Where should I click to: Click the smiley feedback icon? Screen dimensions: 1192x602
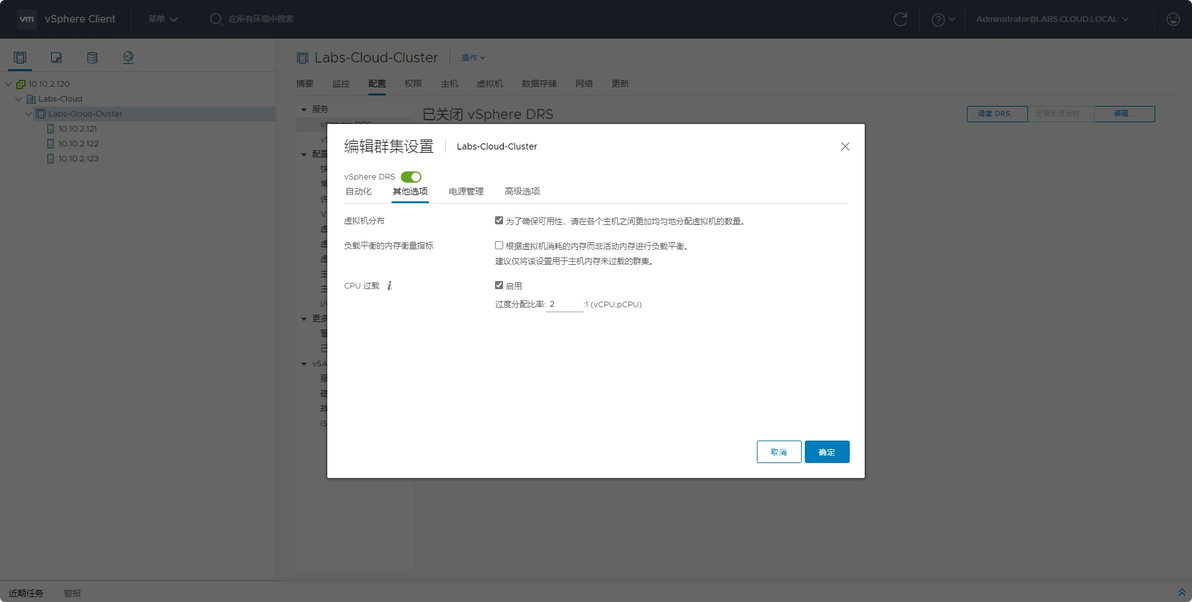pos(1173,19)
